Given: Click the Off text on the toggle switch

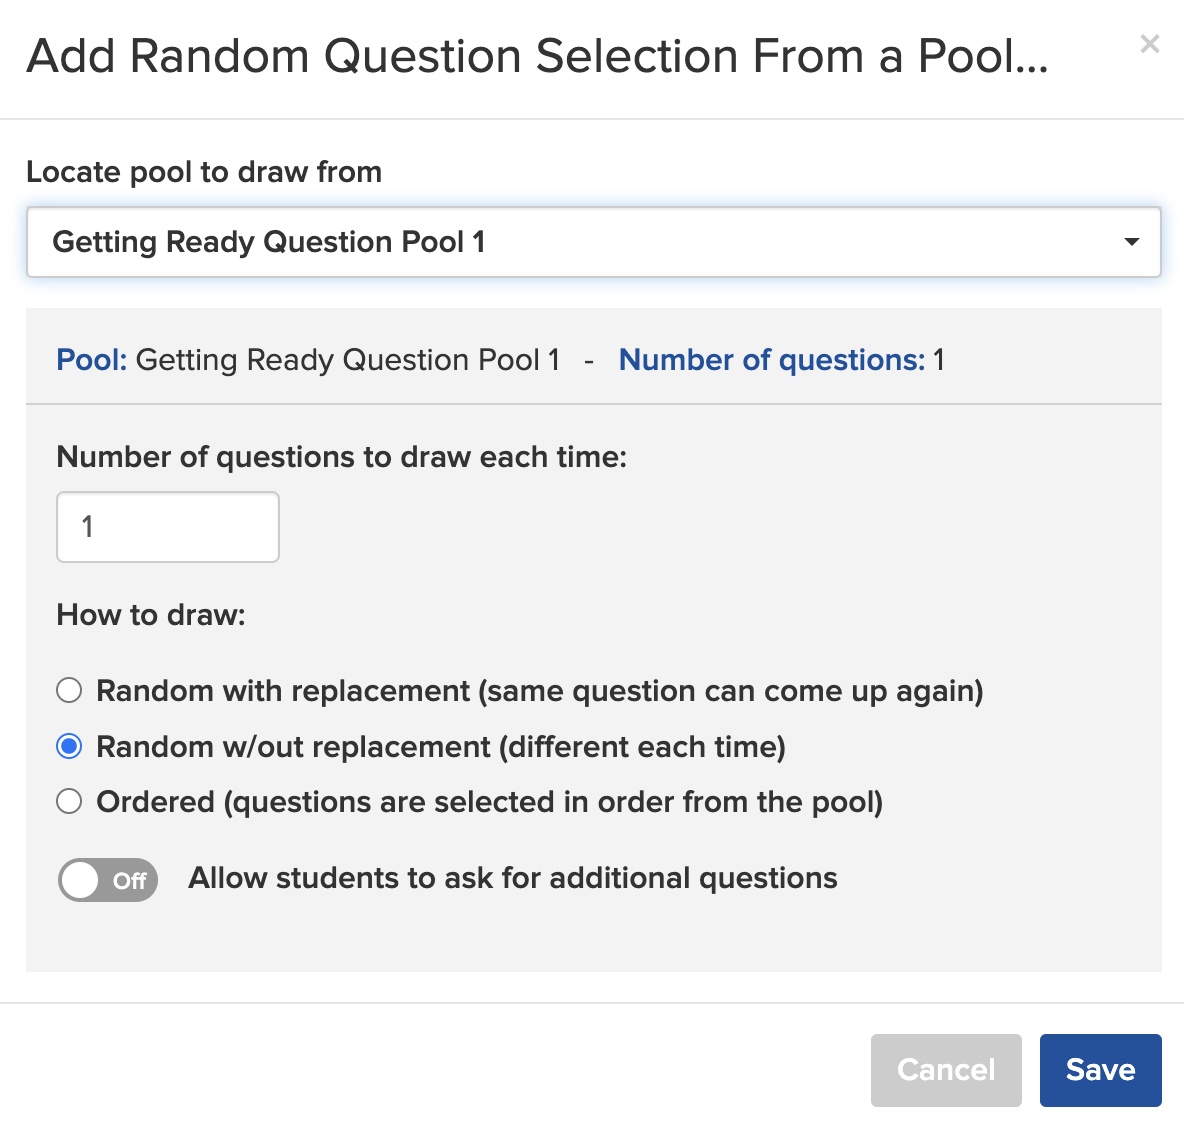Looking at the screenshot, I should point(129,880).
